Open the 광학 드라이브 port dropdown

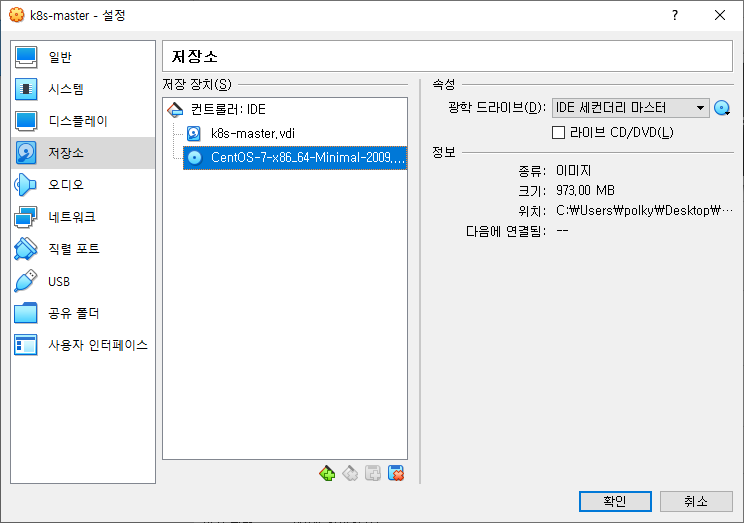[x=630, y=108]
